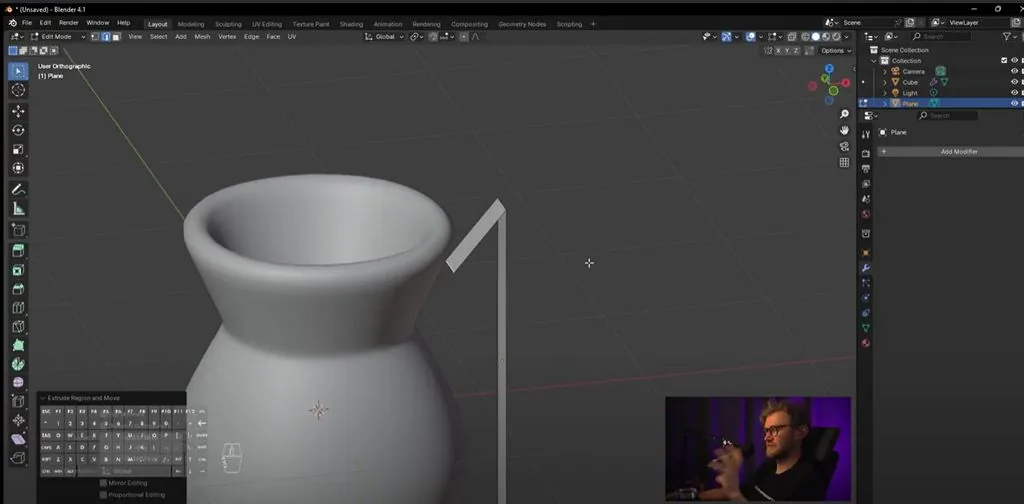Select the Rotate tool
Viewport: 1024px width, 504px height.
tap(18, 131)
